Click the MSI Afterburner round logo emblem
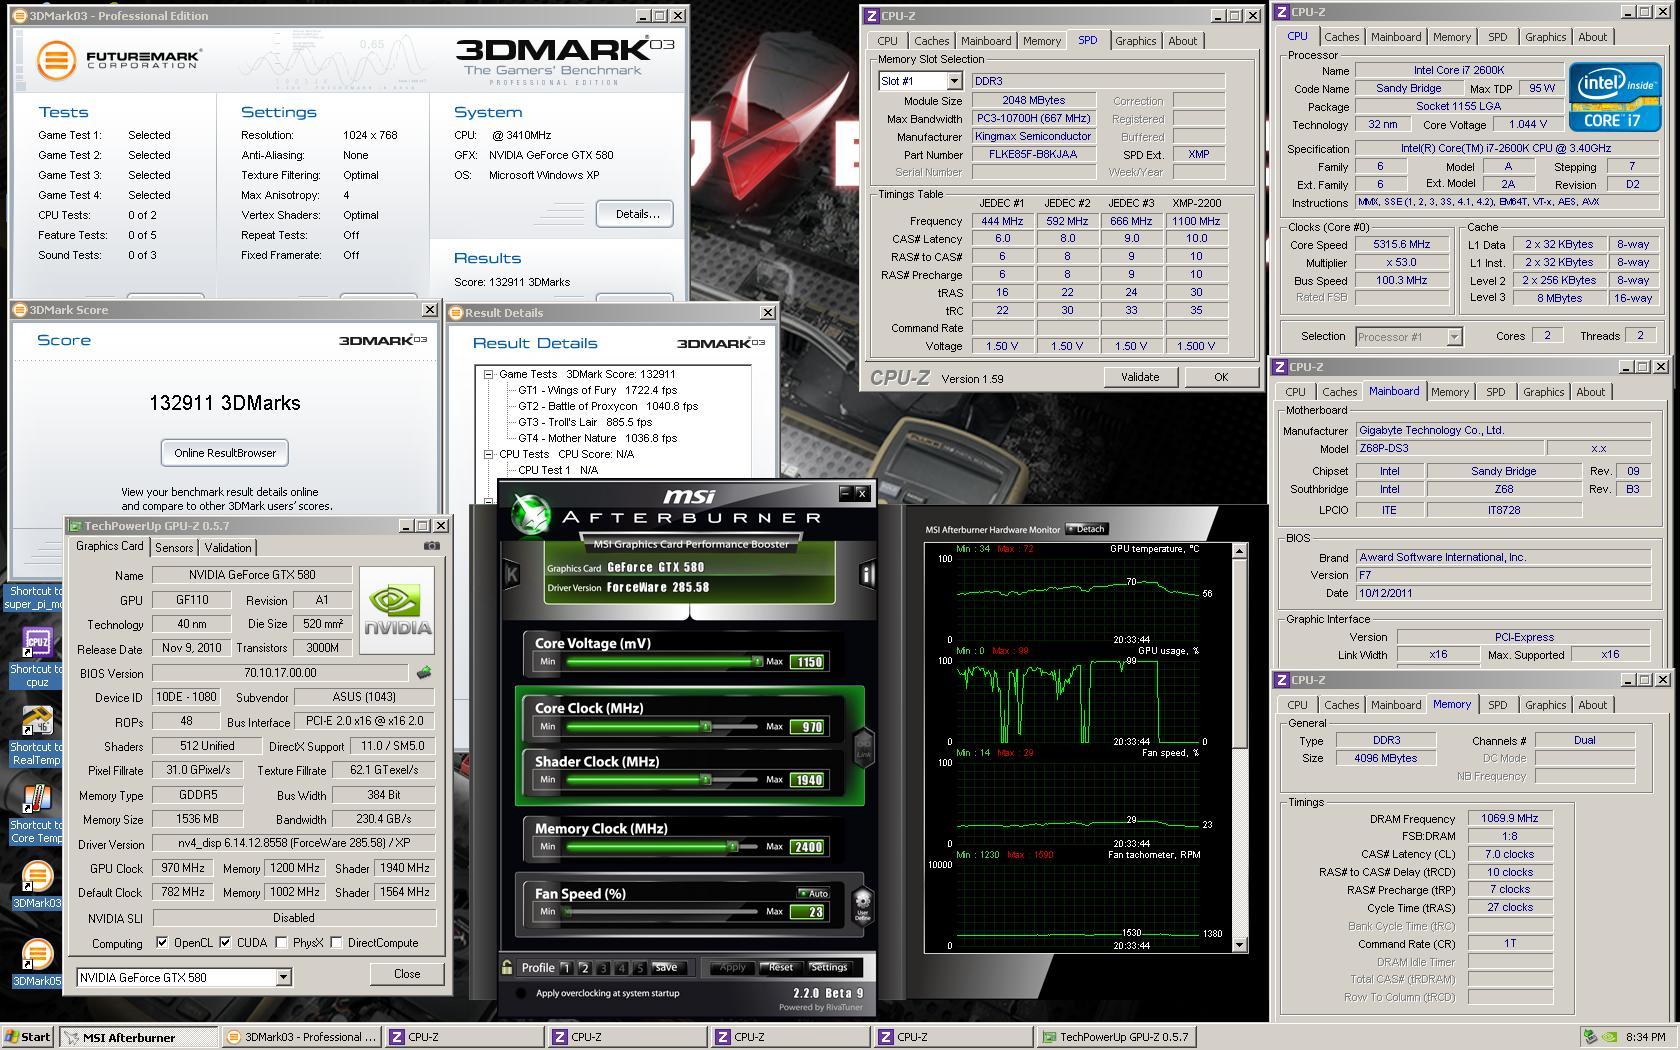This screenshot has width=1680, height=1050. [531, 514]
